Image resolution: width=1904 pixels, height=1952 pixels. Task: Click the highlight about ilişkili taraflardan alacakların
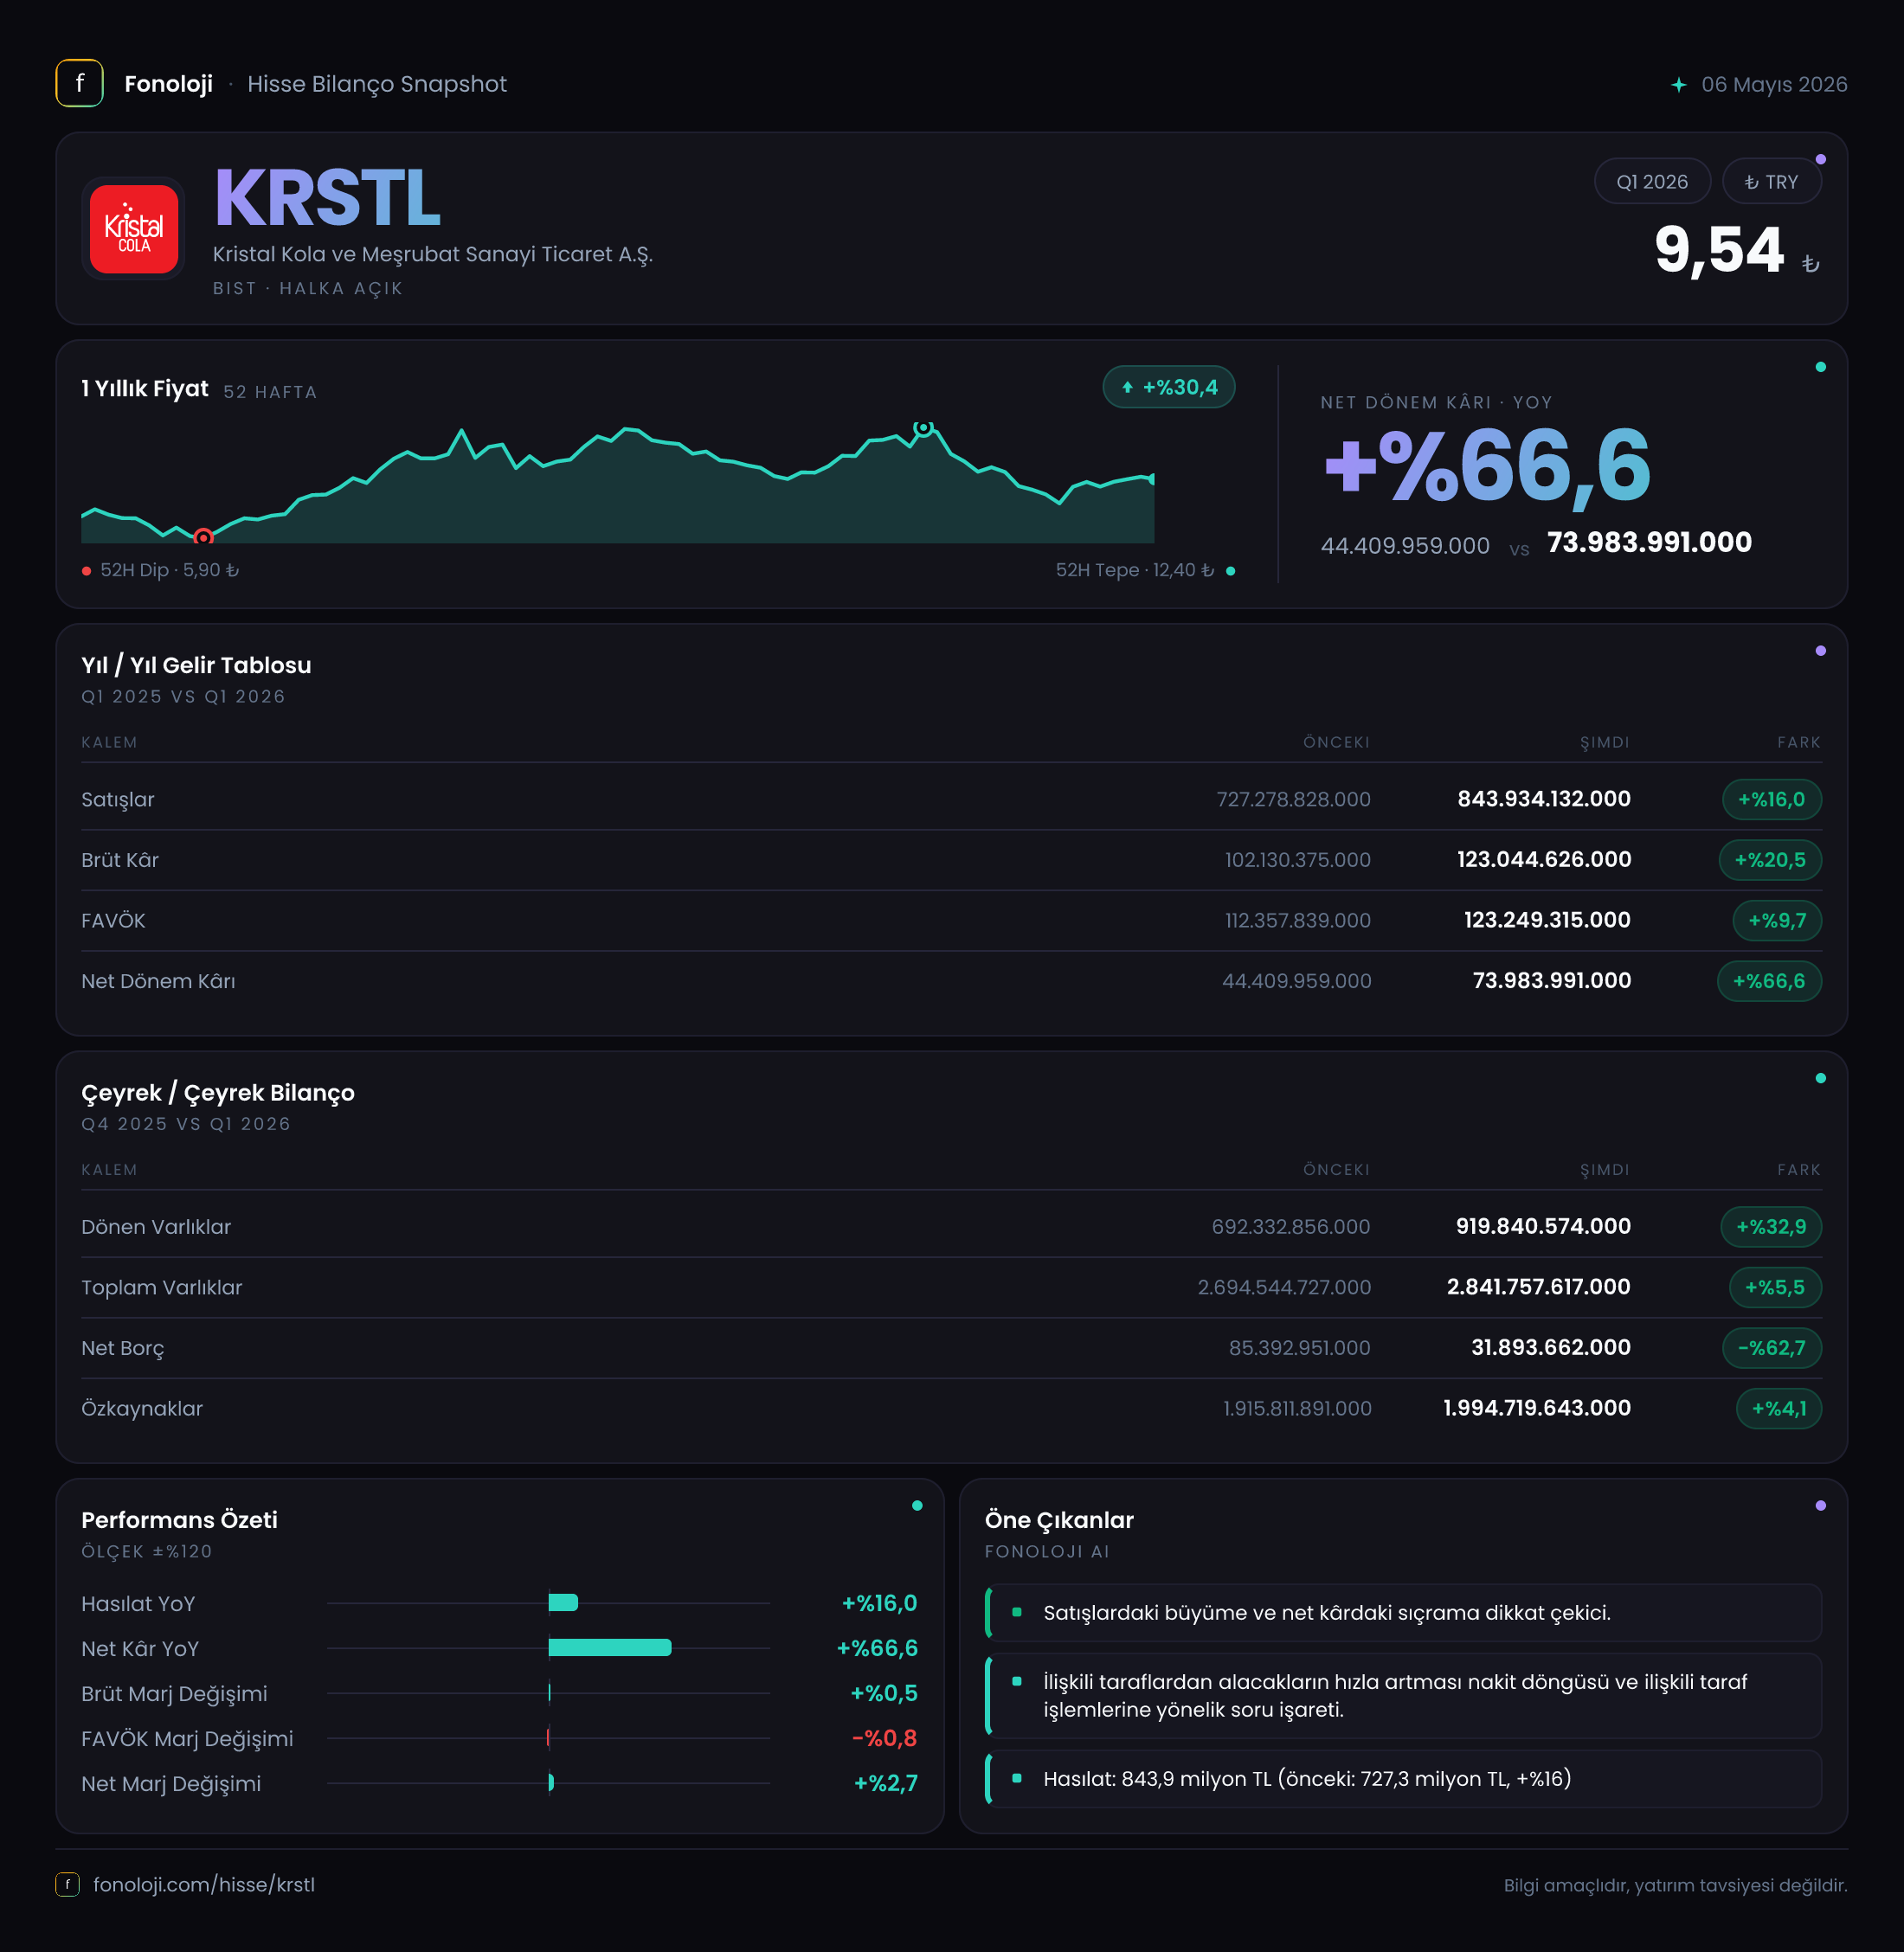(1403, 1696)
